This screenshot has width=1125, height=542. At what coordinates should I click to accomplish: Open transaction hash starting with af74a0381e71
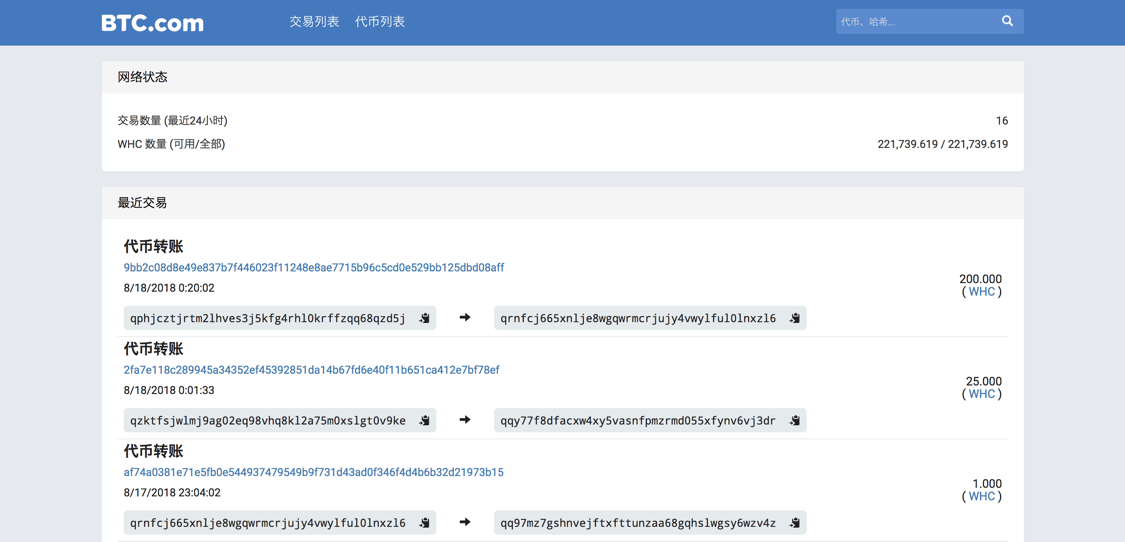point(314,472)
